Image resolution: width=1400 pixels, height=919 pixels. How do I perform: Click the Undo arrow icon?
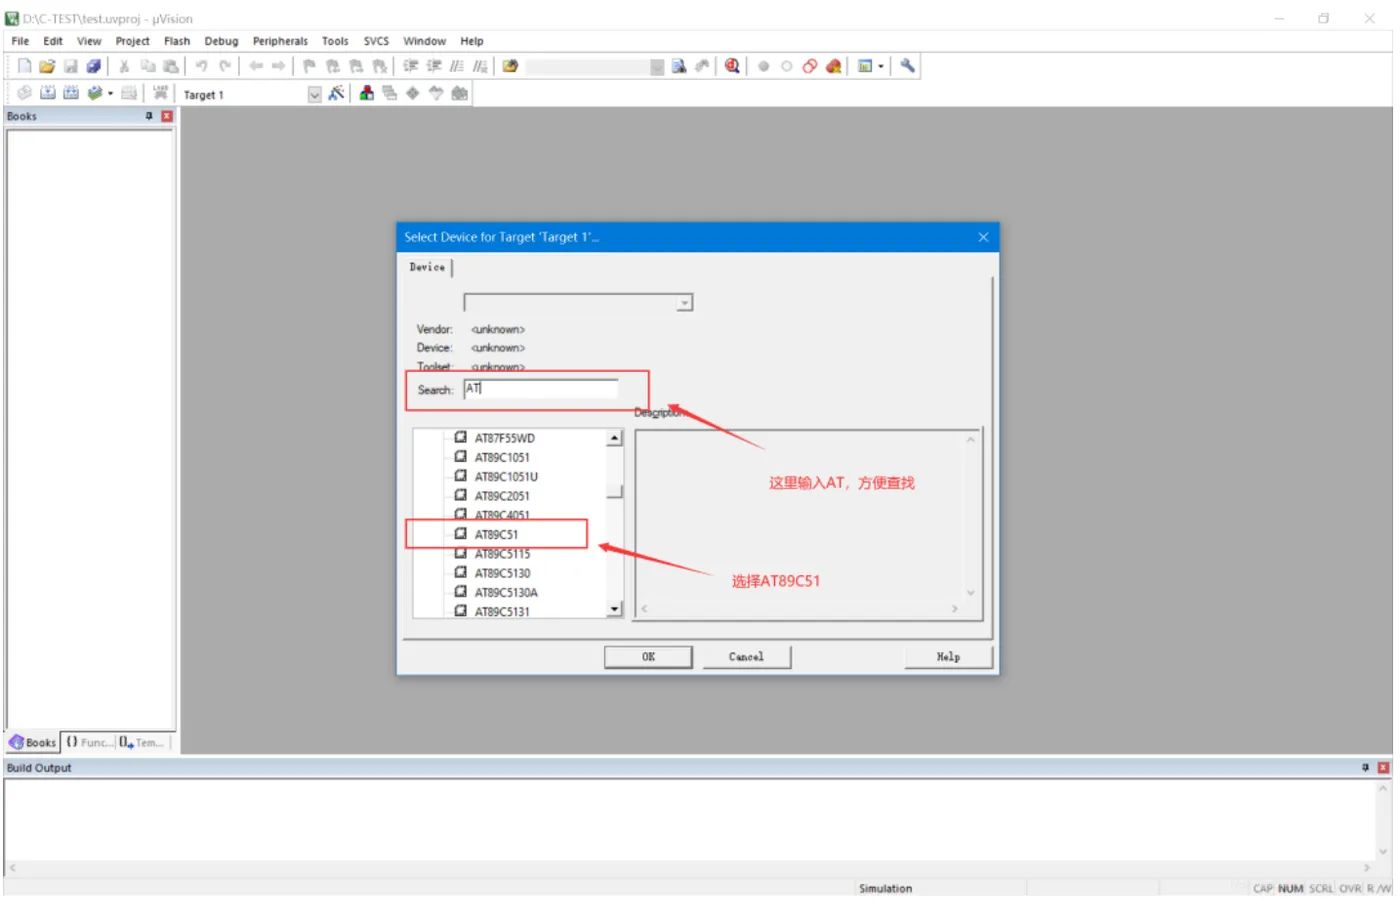(x=201, y=66)
